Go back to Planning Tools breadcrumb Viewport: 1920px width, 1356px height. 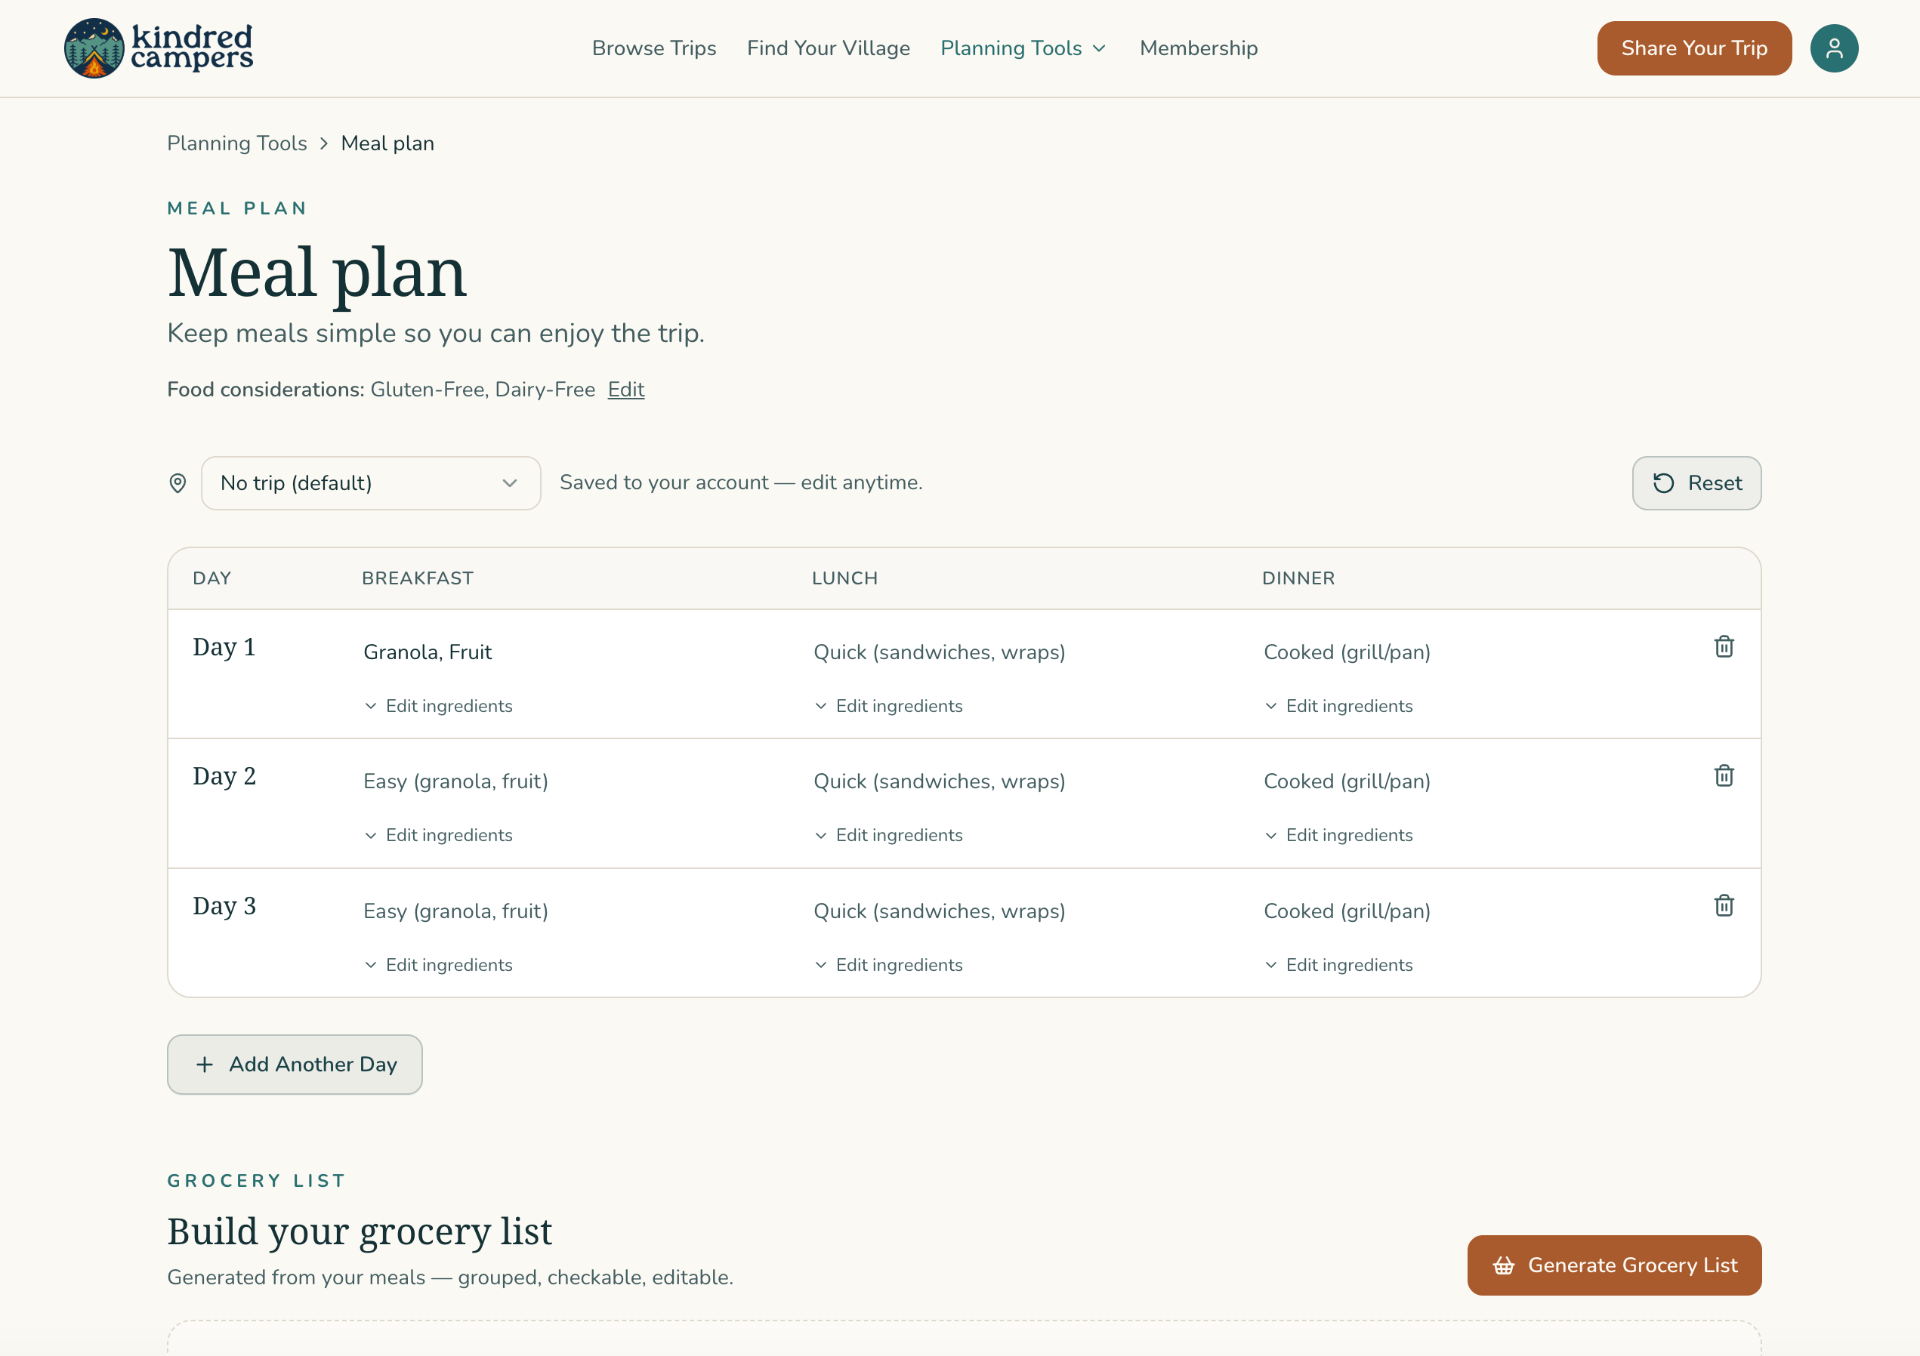click(x=237, y=143)
